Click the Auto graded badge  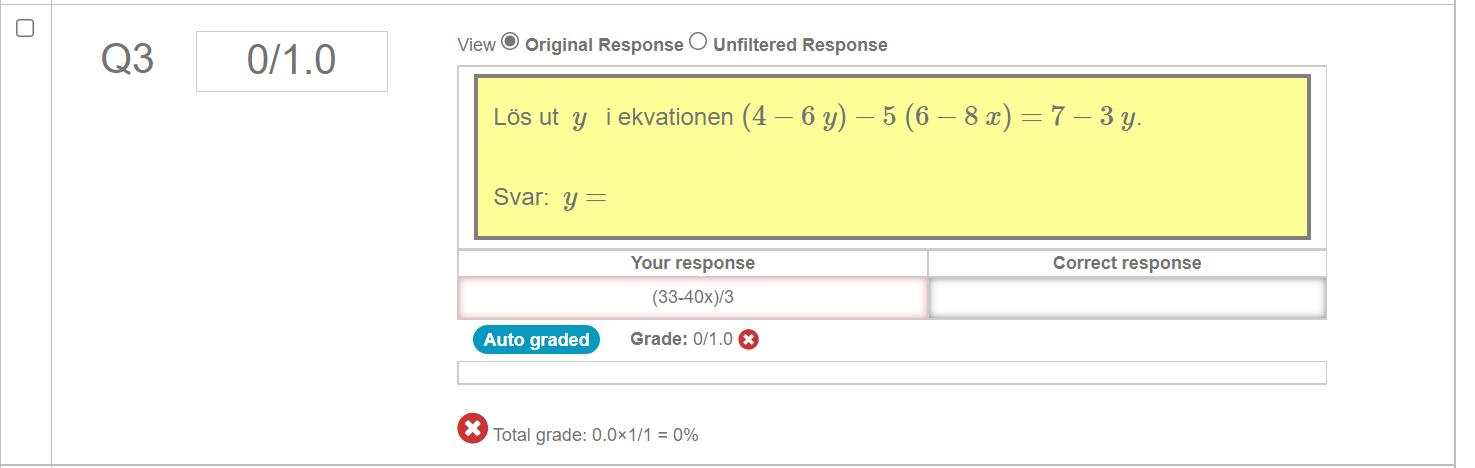(x=536, y=340)
